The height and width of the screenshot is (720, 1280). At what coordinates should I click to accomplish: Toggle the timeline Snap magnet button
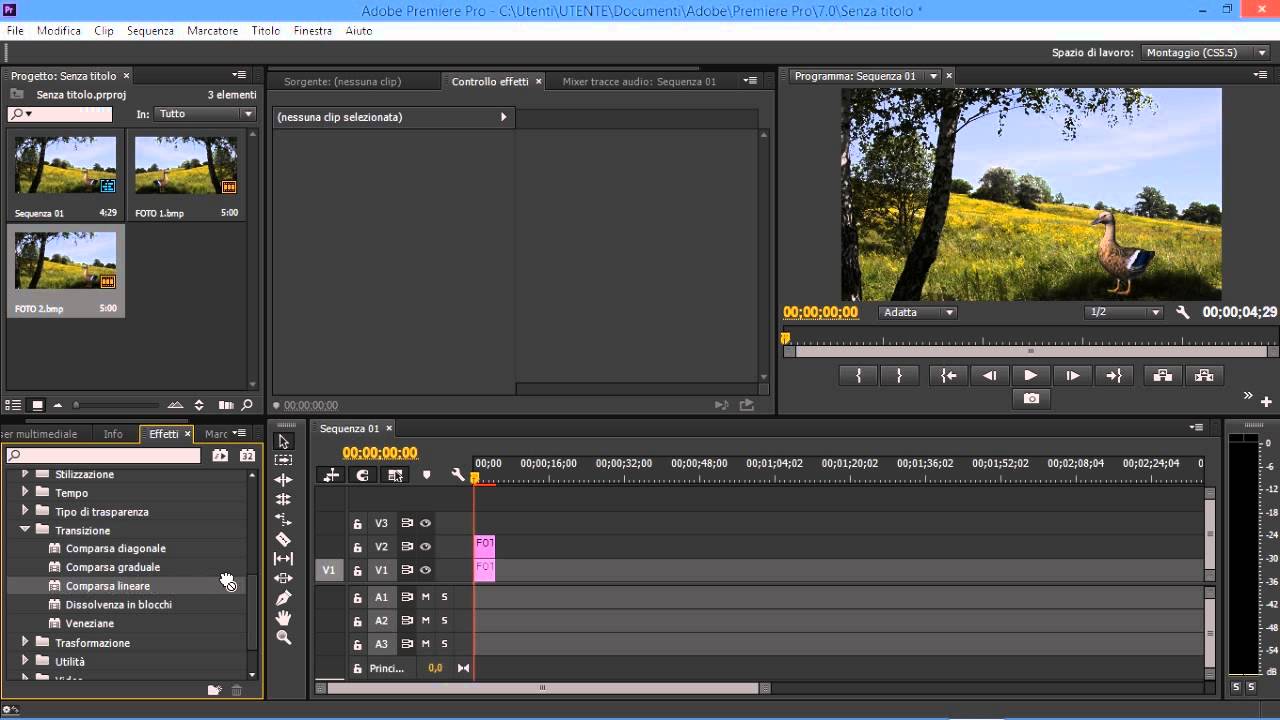(x=363, y=475)
